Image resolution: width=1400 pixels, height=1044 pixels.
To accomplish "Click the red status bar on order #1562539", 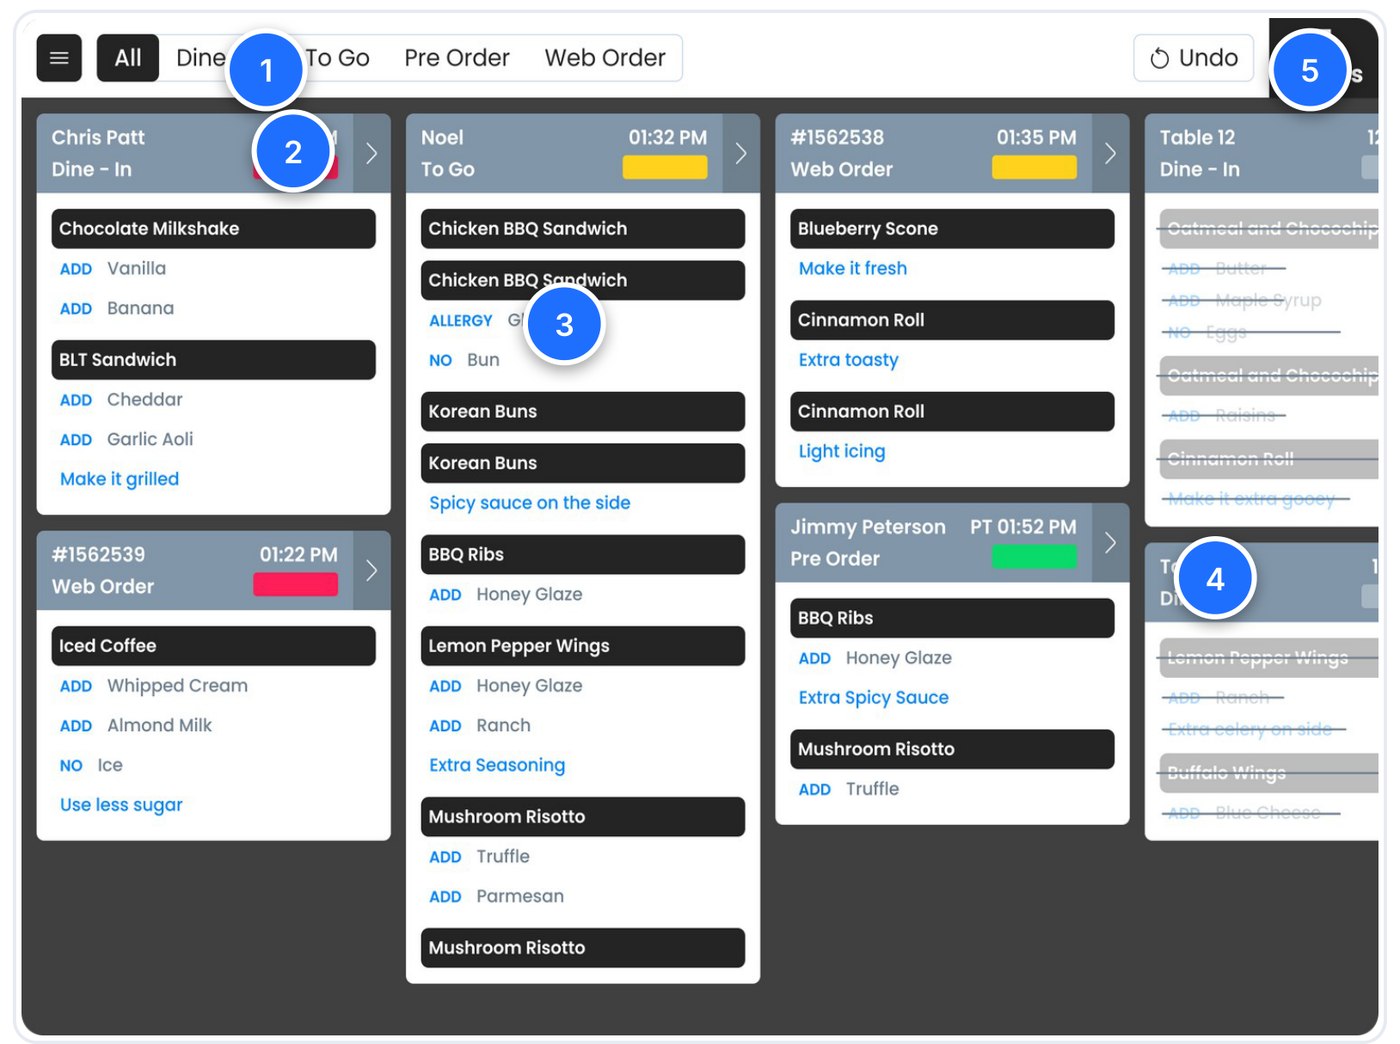I will [x=296, y=584].
